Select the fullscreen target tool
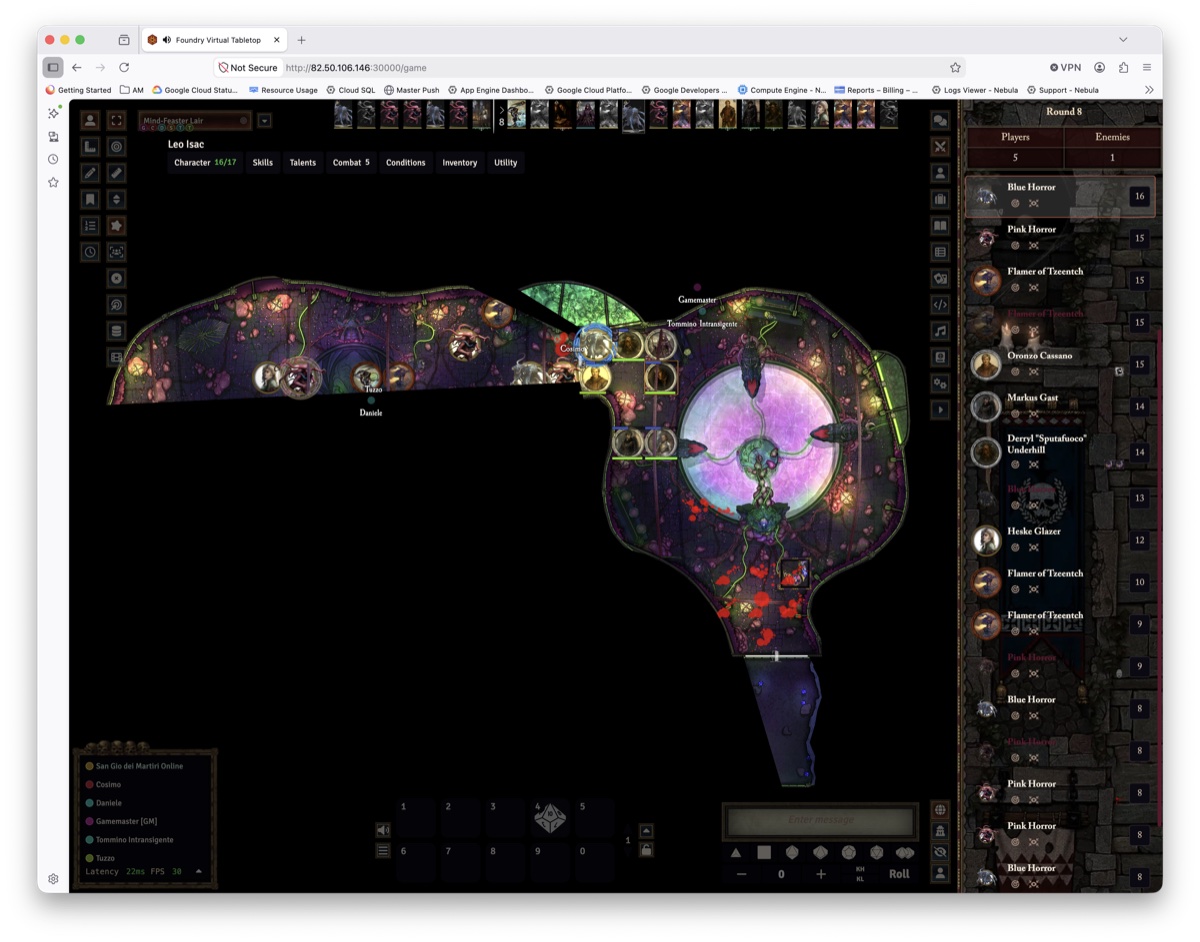 (x=116, y=120)
